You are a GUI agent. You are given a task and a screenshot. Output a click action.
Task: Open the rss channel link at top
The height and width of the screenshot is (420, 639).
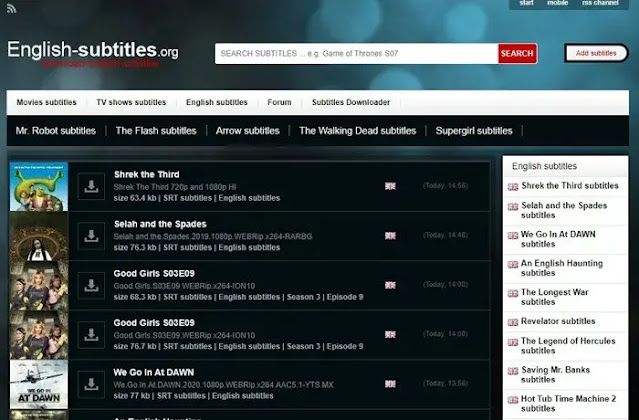[x=600, y=3]
